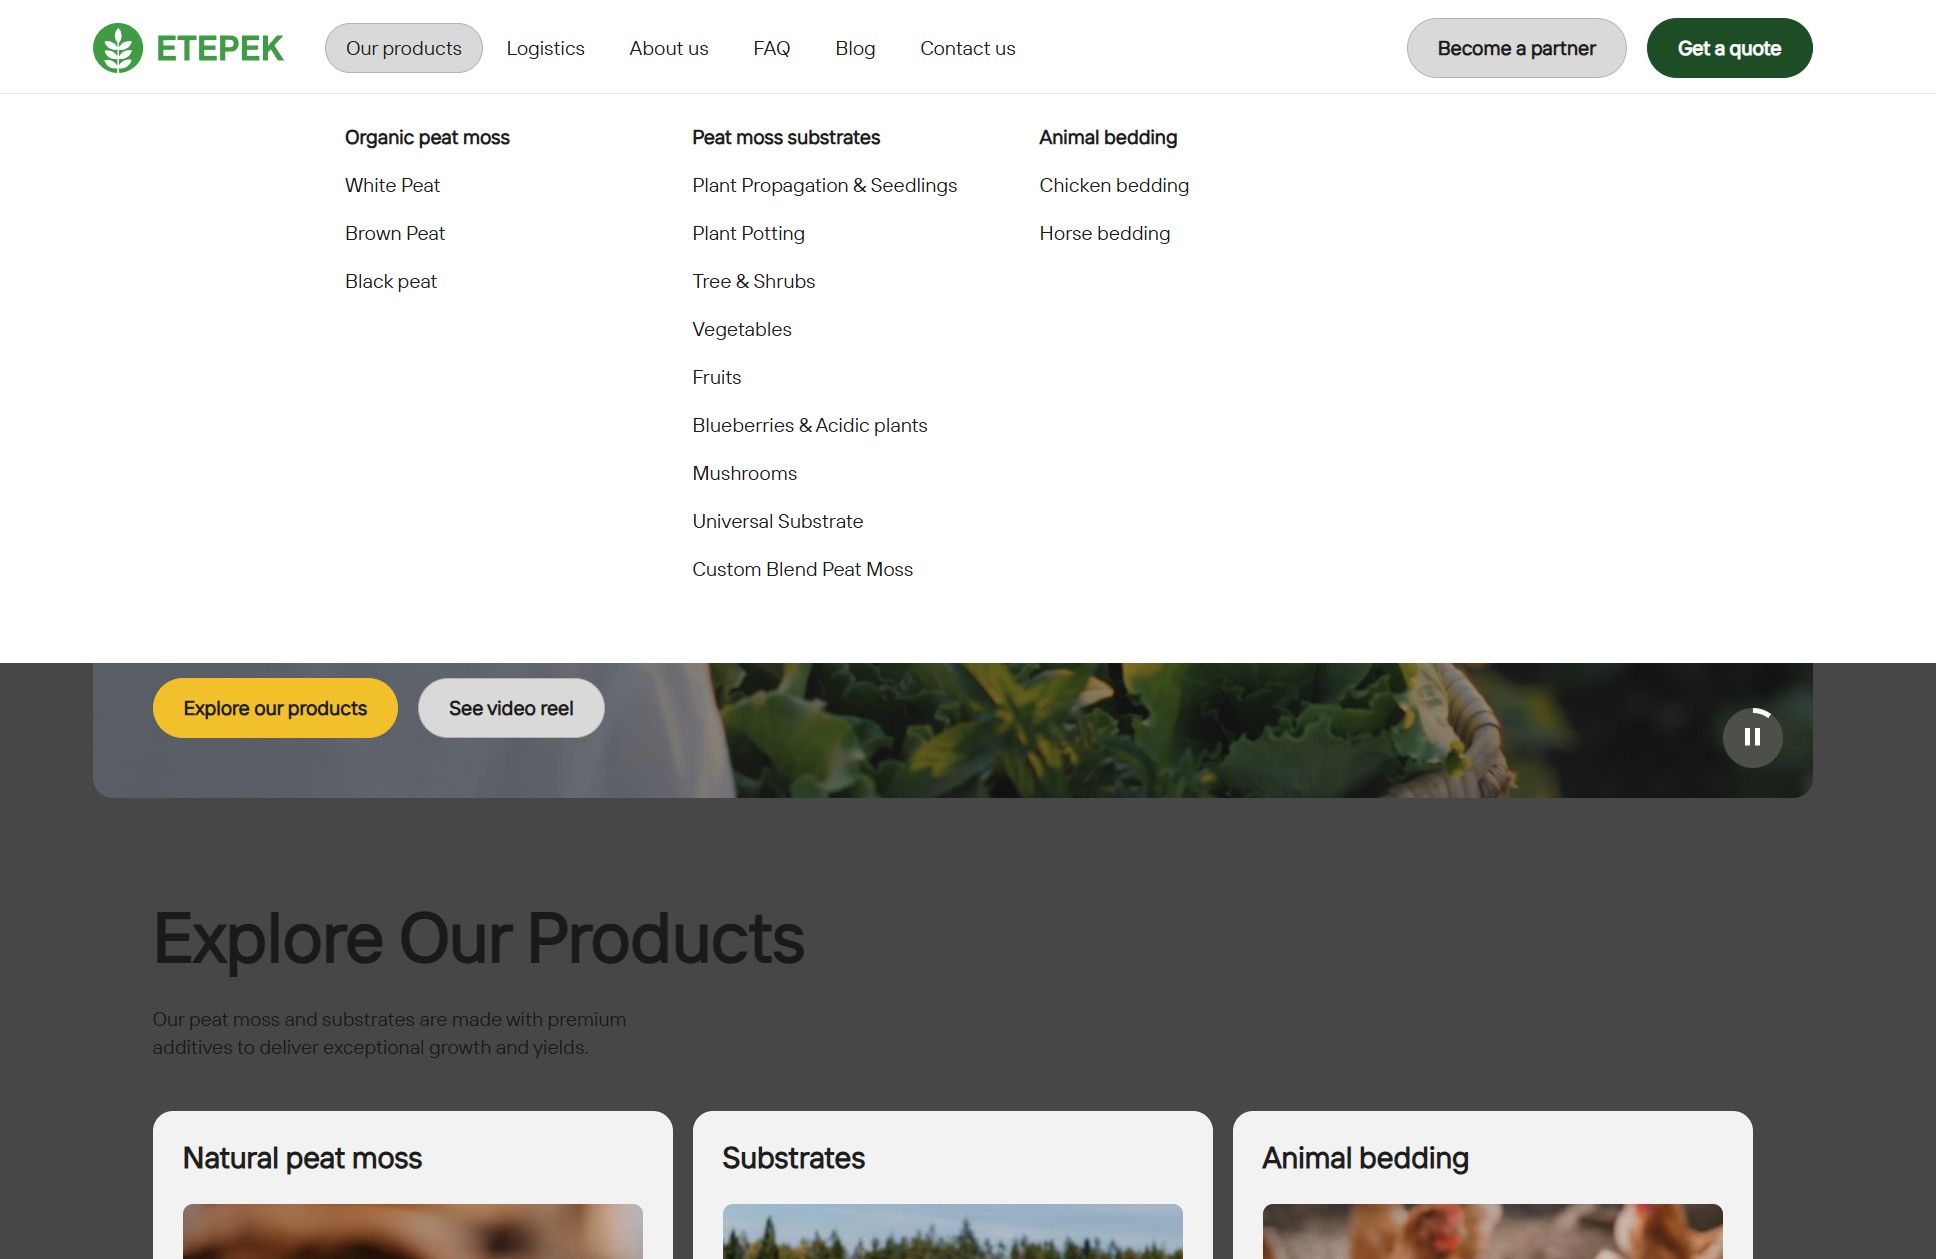
Task: Select Blueberries & Acidic plants link
Action: tap(809, 425)
